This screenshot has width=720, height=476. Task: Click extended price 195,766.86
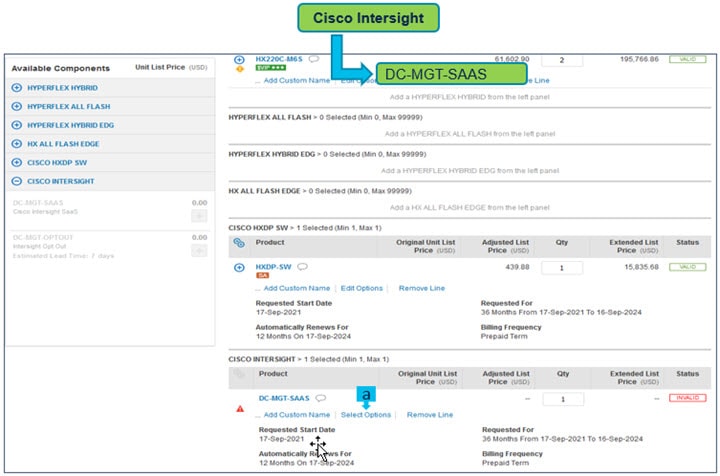(x=639, y=59)
